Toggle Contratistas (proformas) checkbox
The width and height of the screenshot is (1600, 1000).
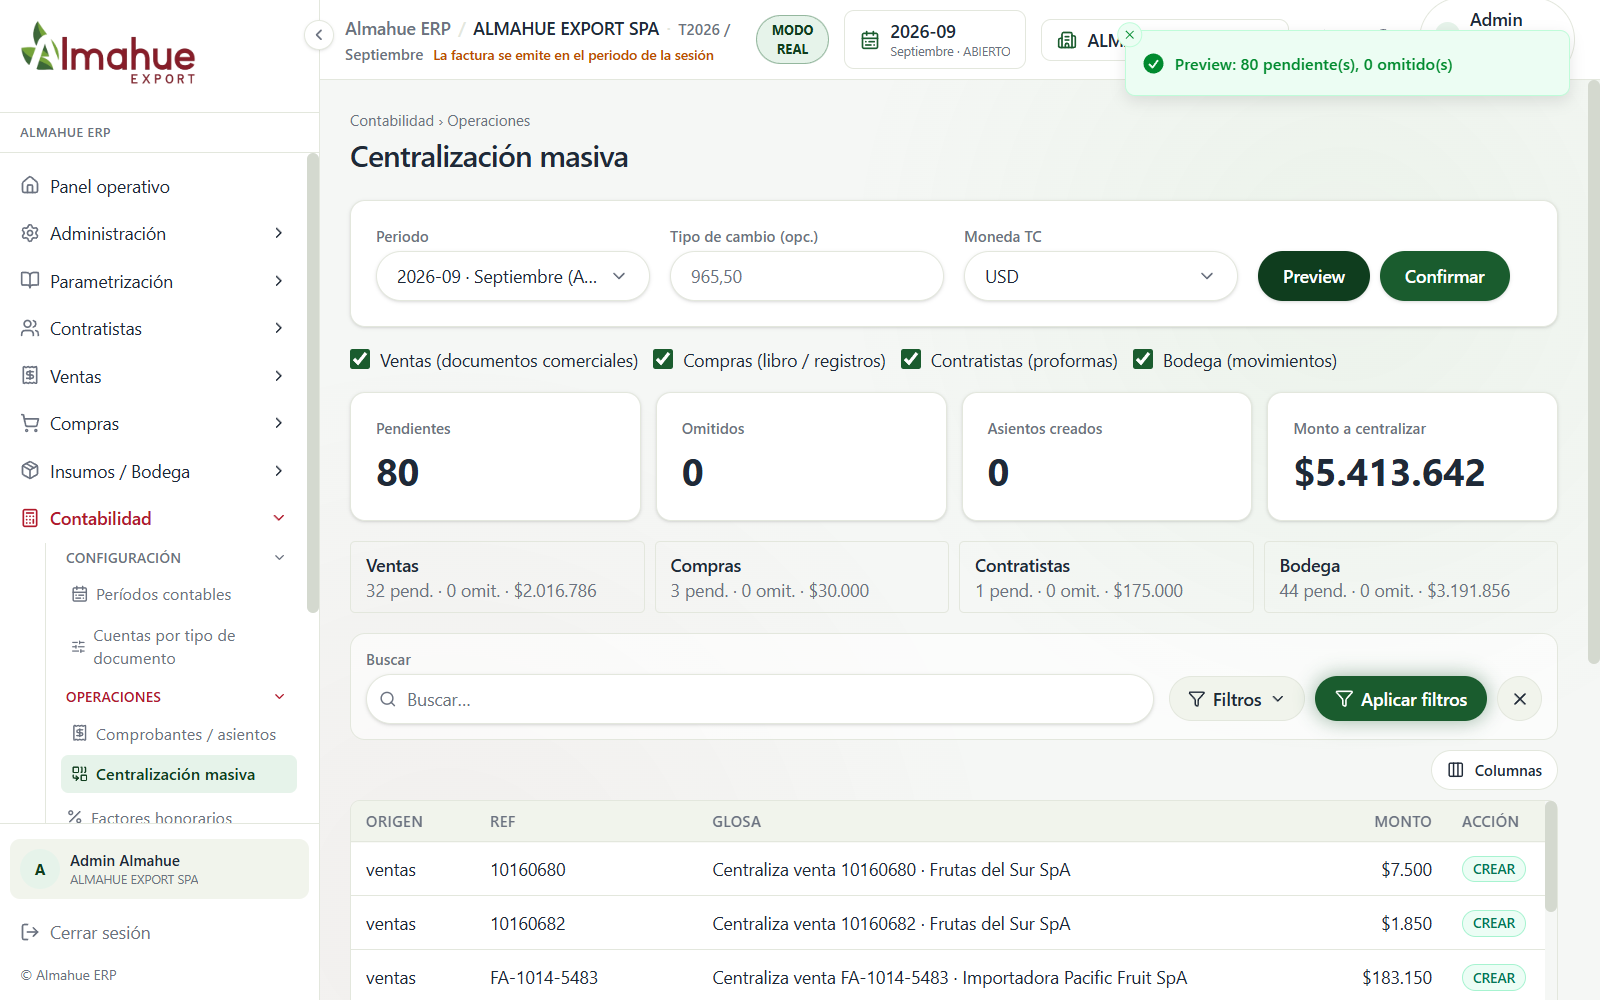click(x=911, y=359)
